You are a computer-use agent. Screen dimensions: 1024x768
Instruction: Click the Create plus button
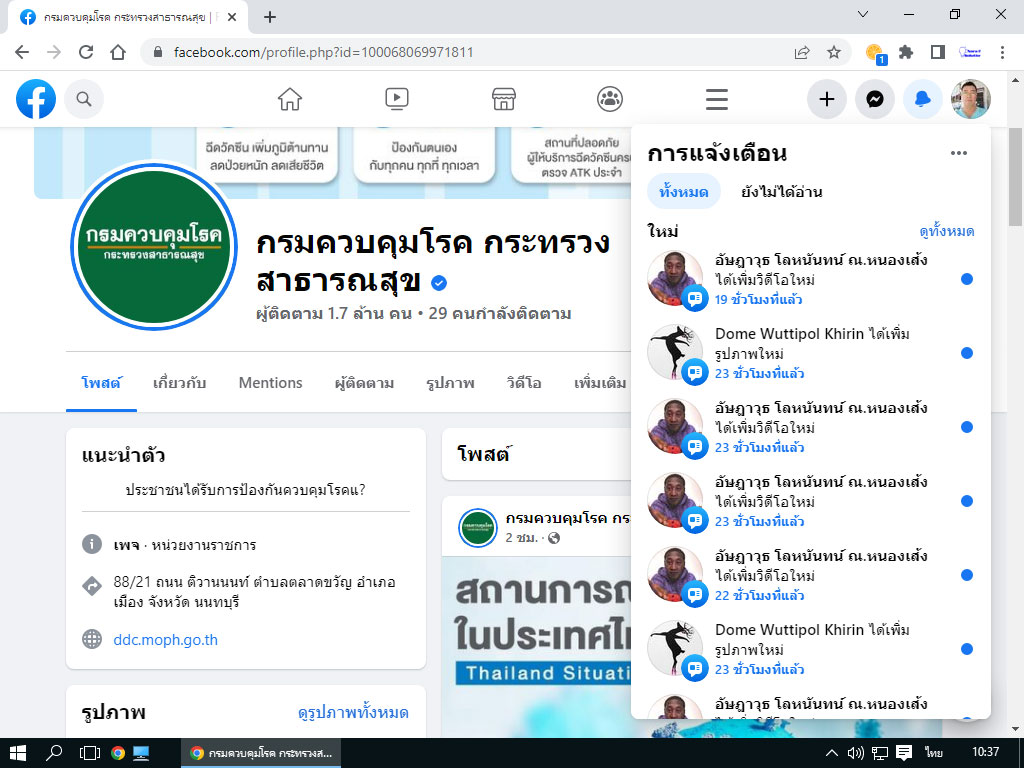(827, 99)
